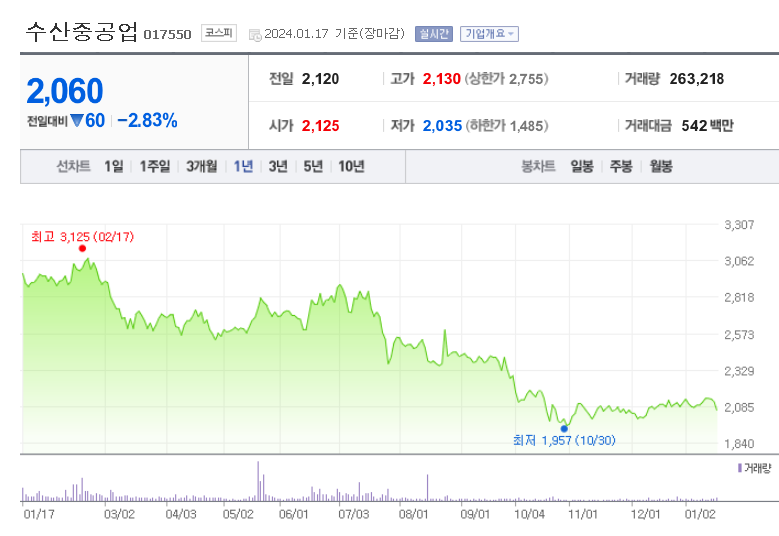
Task: Click the current price 2,060
Action: click(65, 91)
